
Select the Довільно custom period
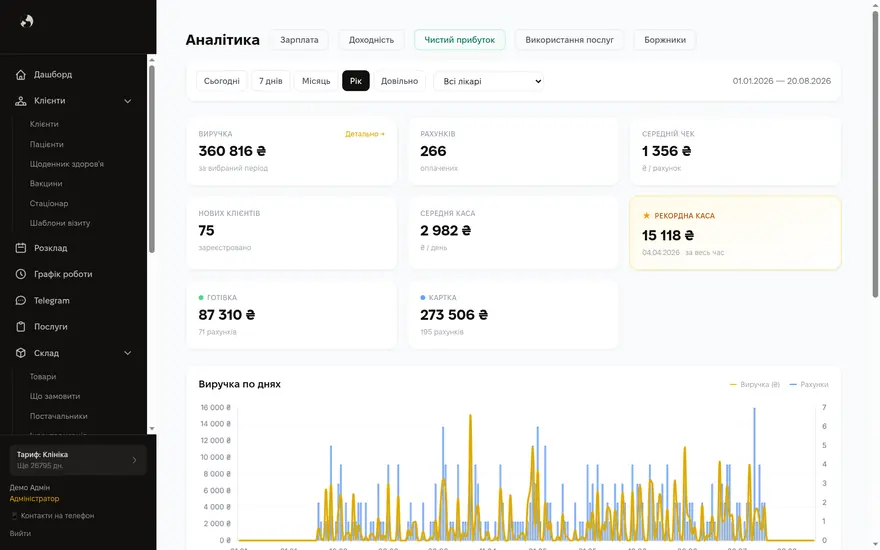(400, 81)
